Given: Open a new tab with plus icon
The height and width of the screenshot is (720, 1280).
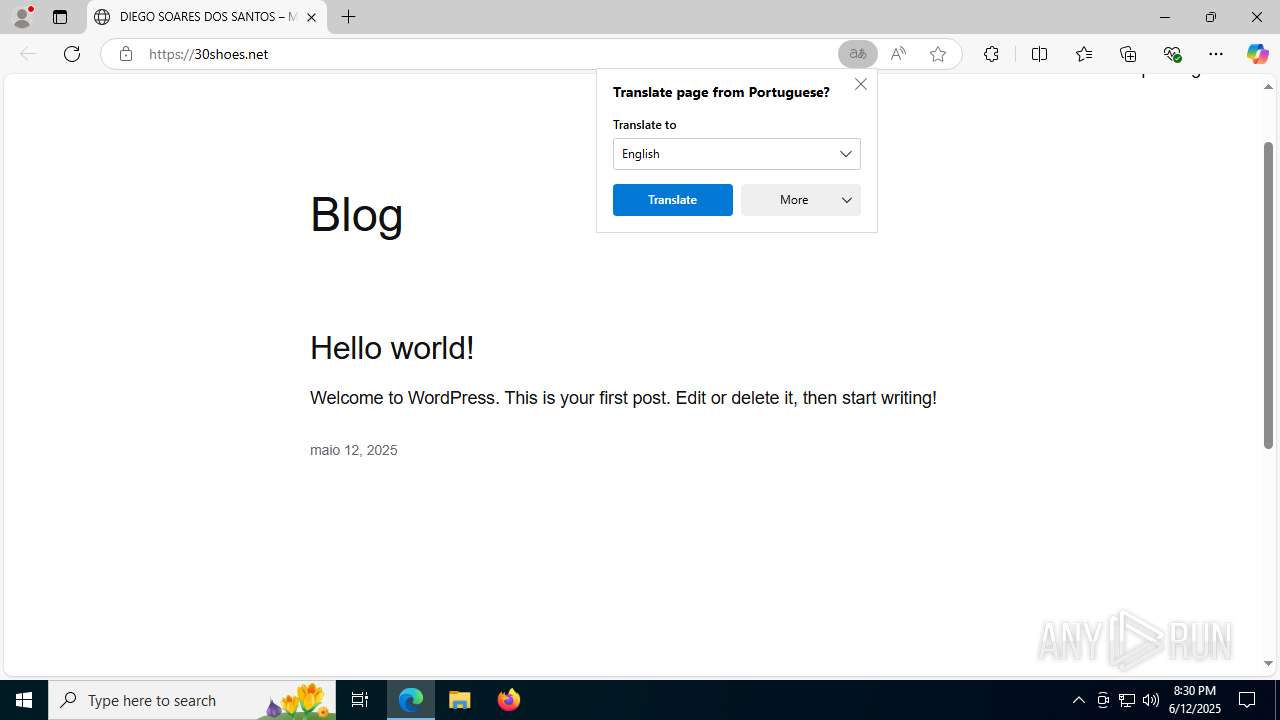Looking at the screenshot, I should click(348, 17).
